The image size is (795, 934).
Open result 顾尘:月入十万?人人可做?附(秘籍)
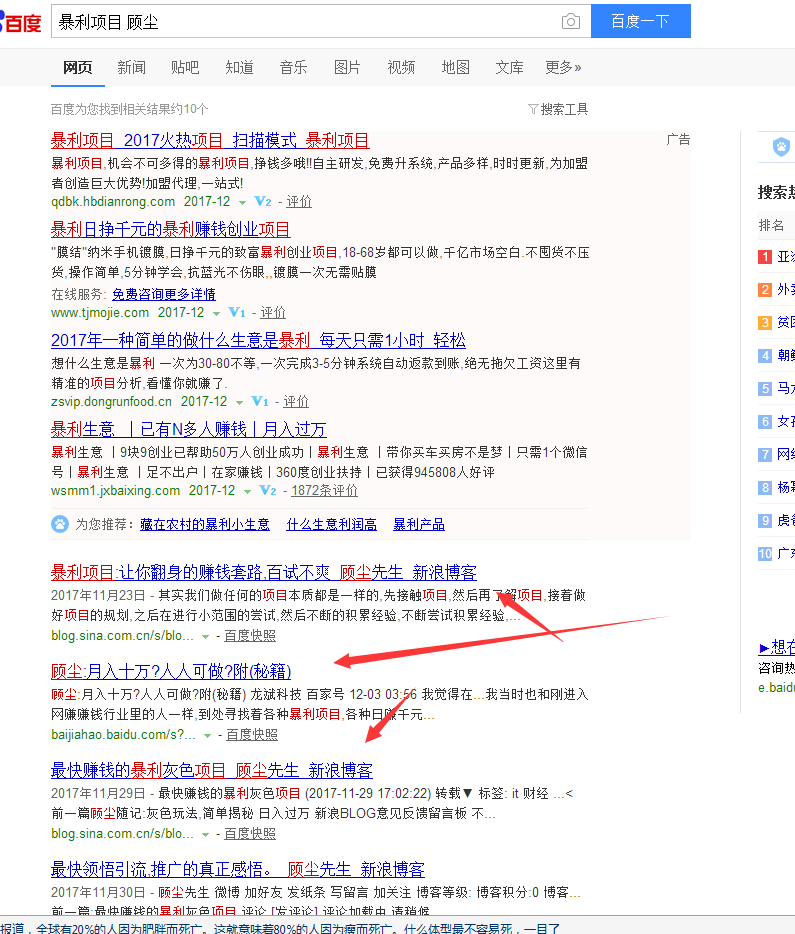click(171, 671)
